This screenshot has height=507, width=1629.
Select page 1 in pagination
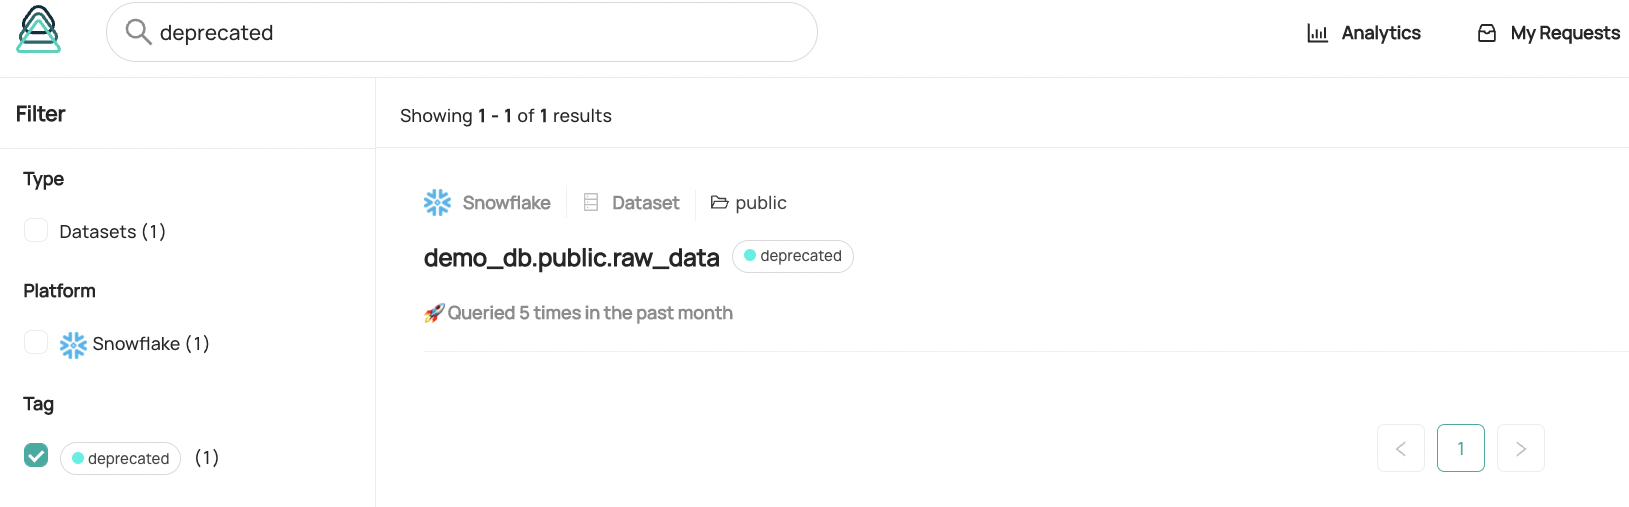[1461, 448]
